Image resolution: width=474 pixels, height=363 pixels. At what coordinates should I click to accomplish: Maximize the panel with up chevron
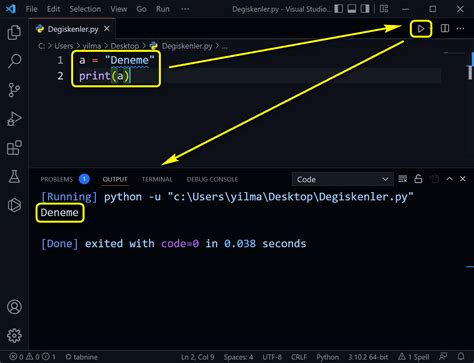point(449,179)
